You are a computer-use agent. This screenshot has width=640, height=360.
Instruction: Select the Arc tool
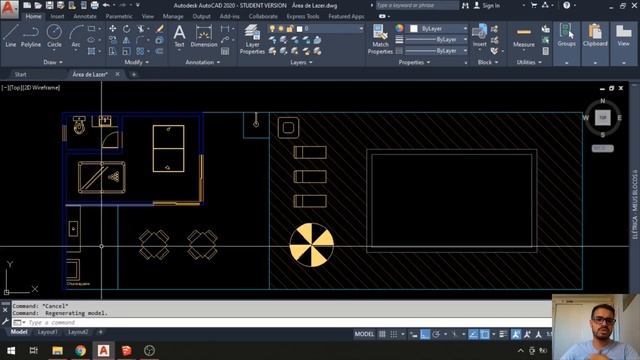[x=76, y=36]
